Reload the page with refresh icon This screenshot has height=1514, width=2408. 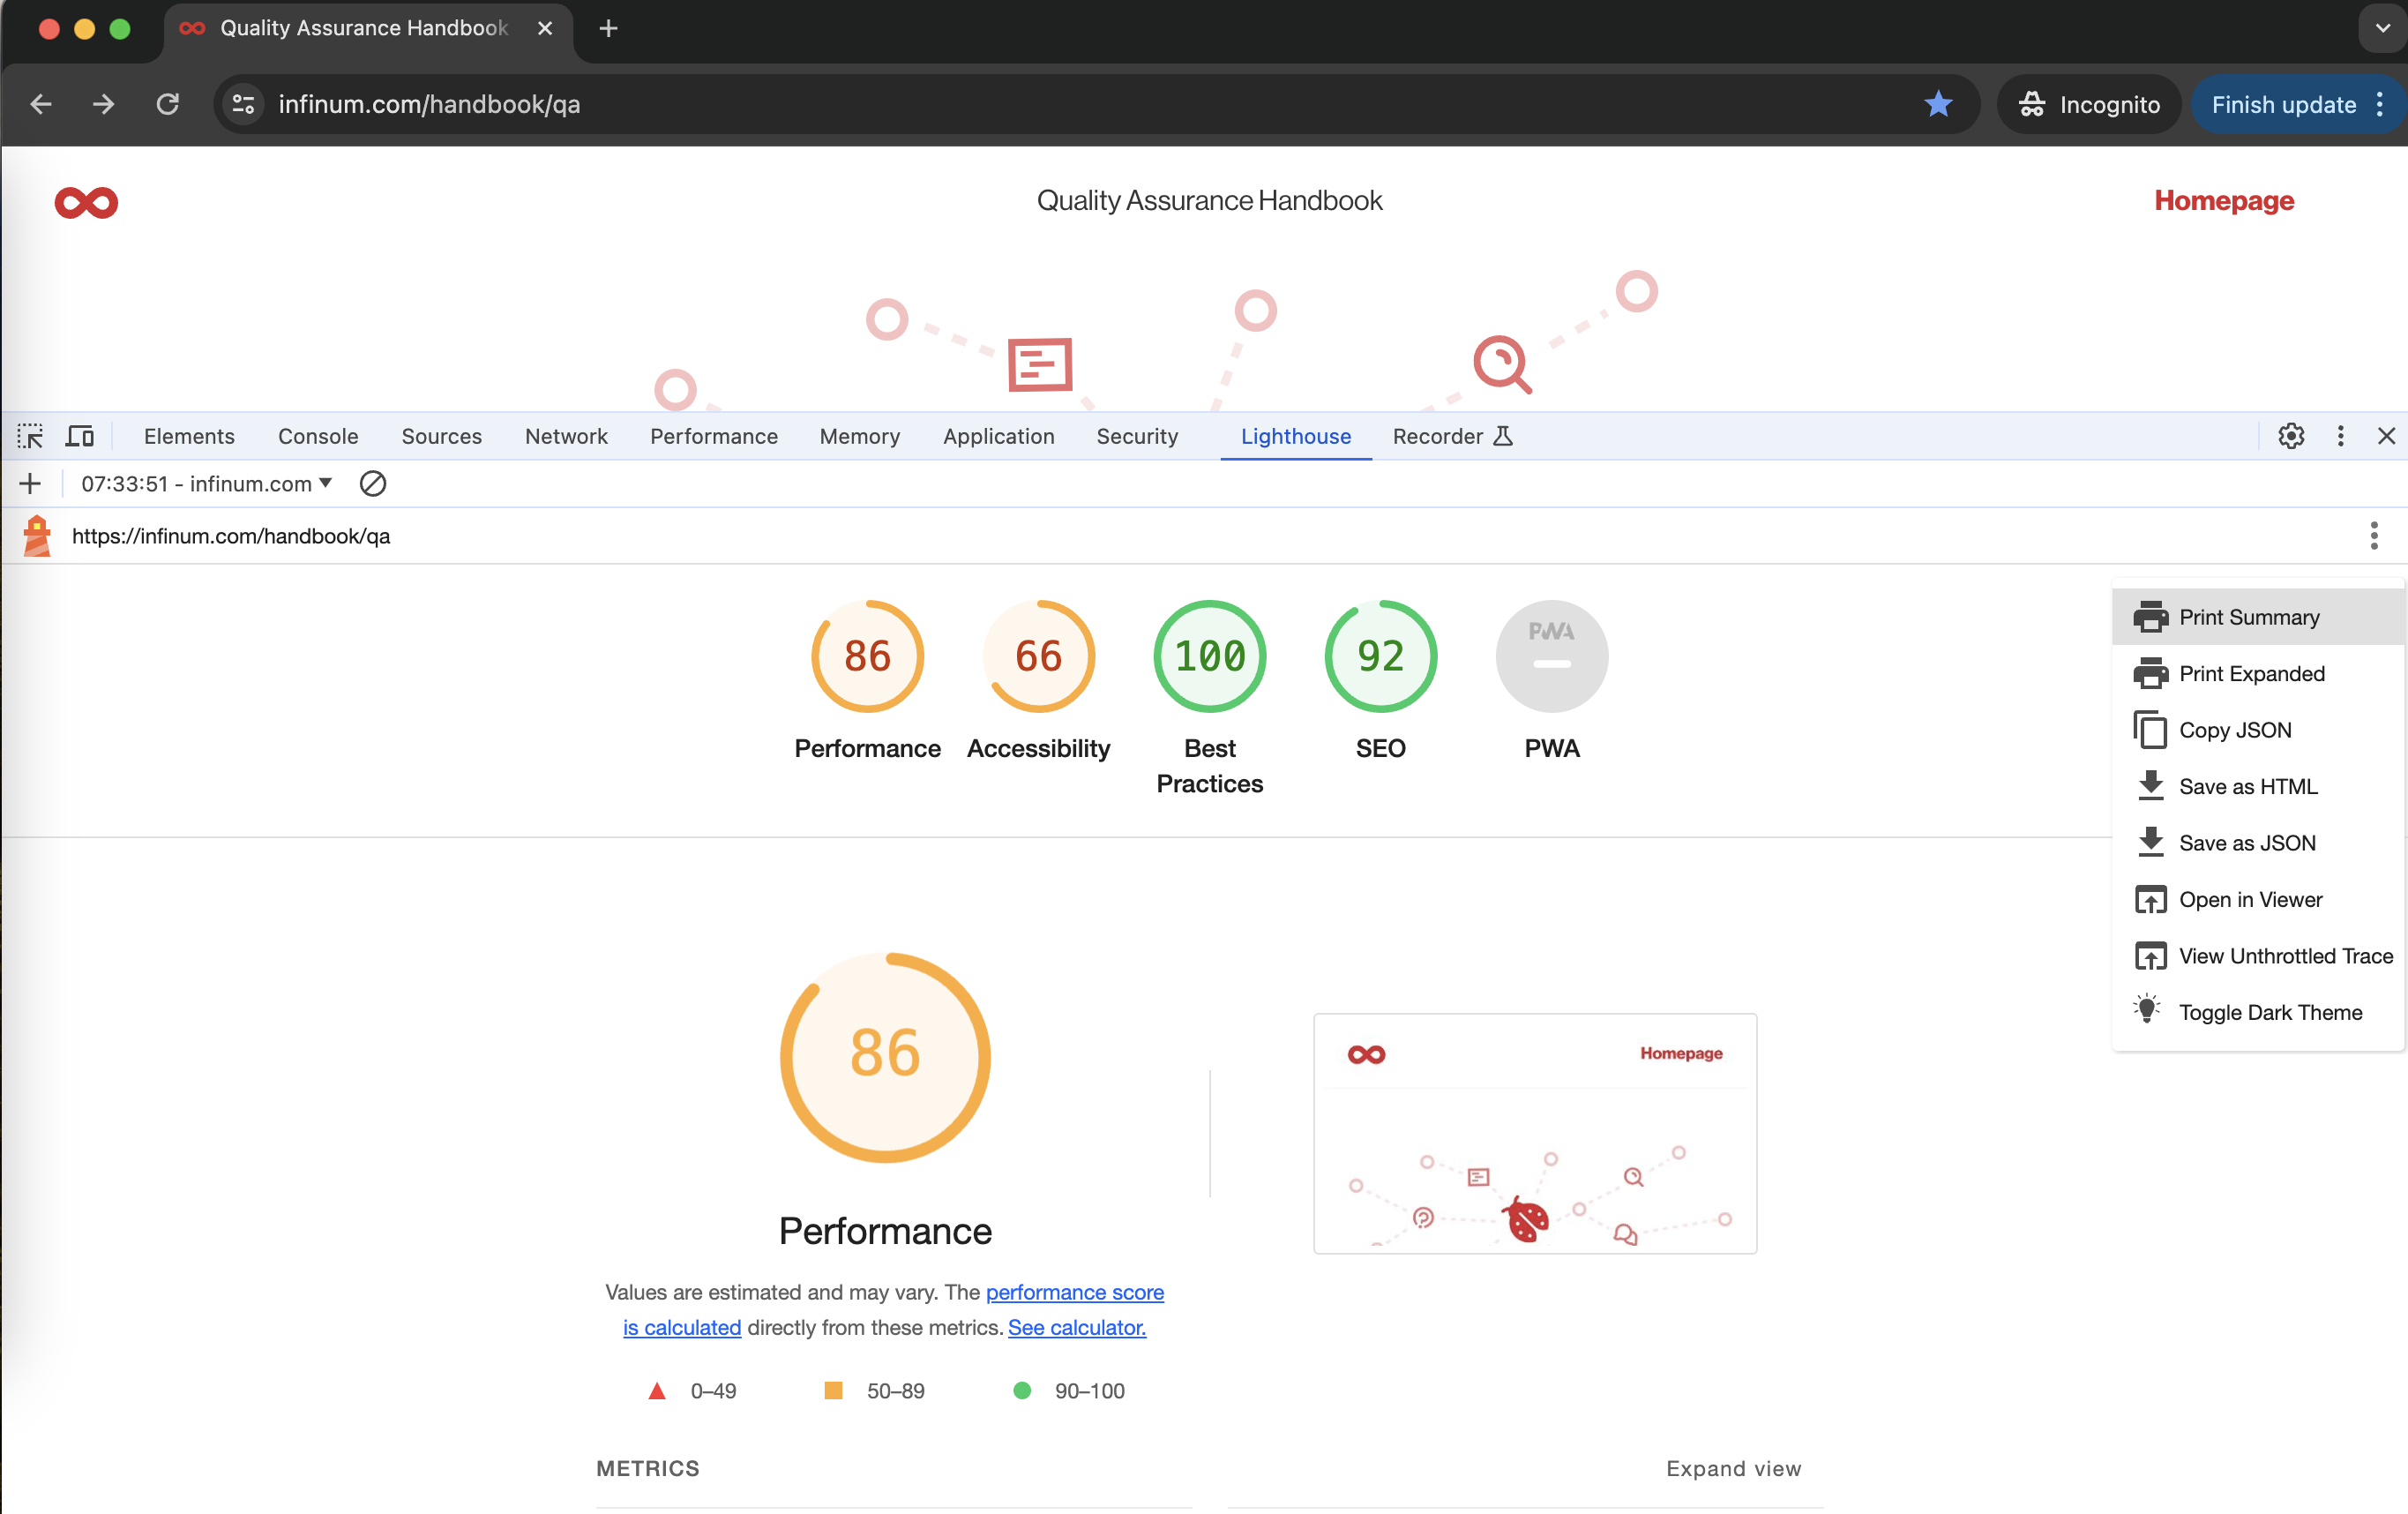(167, 104)
